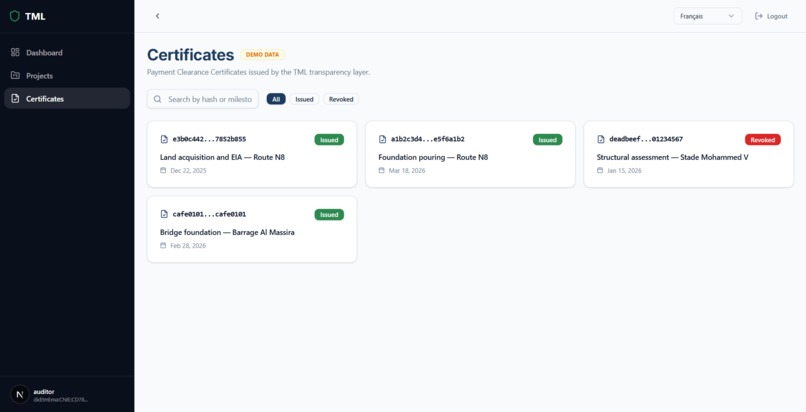This screenshot has width=806, height=412.
Task: Click the TML brand text in sidebar
Action: [x=35, y=16]
